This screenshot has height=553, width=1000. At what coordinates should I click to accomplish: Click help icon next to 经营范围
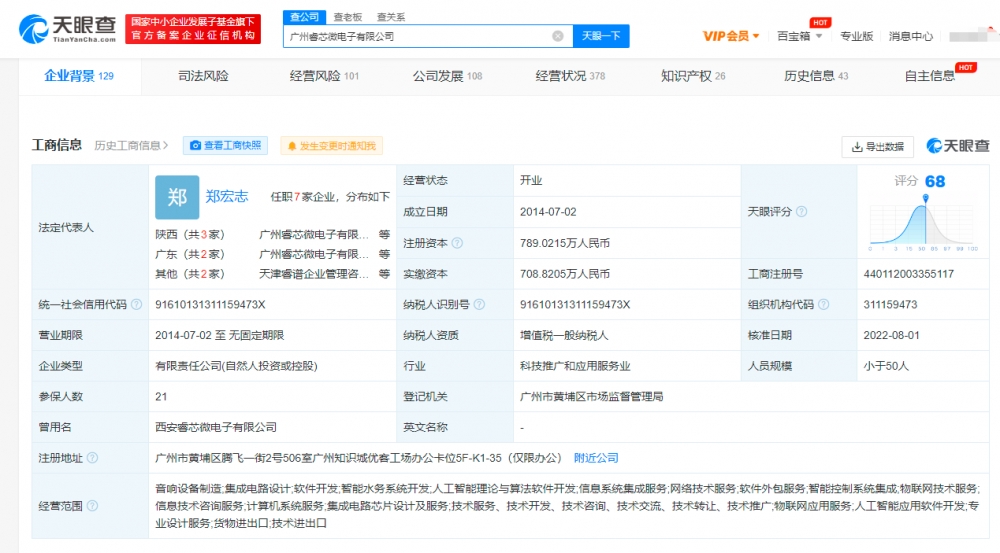[92, 506]
